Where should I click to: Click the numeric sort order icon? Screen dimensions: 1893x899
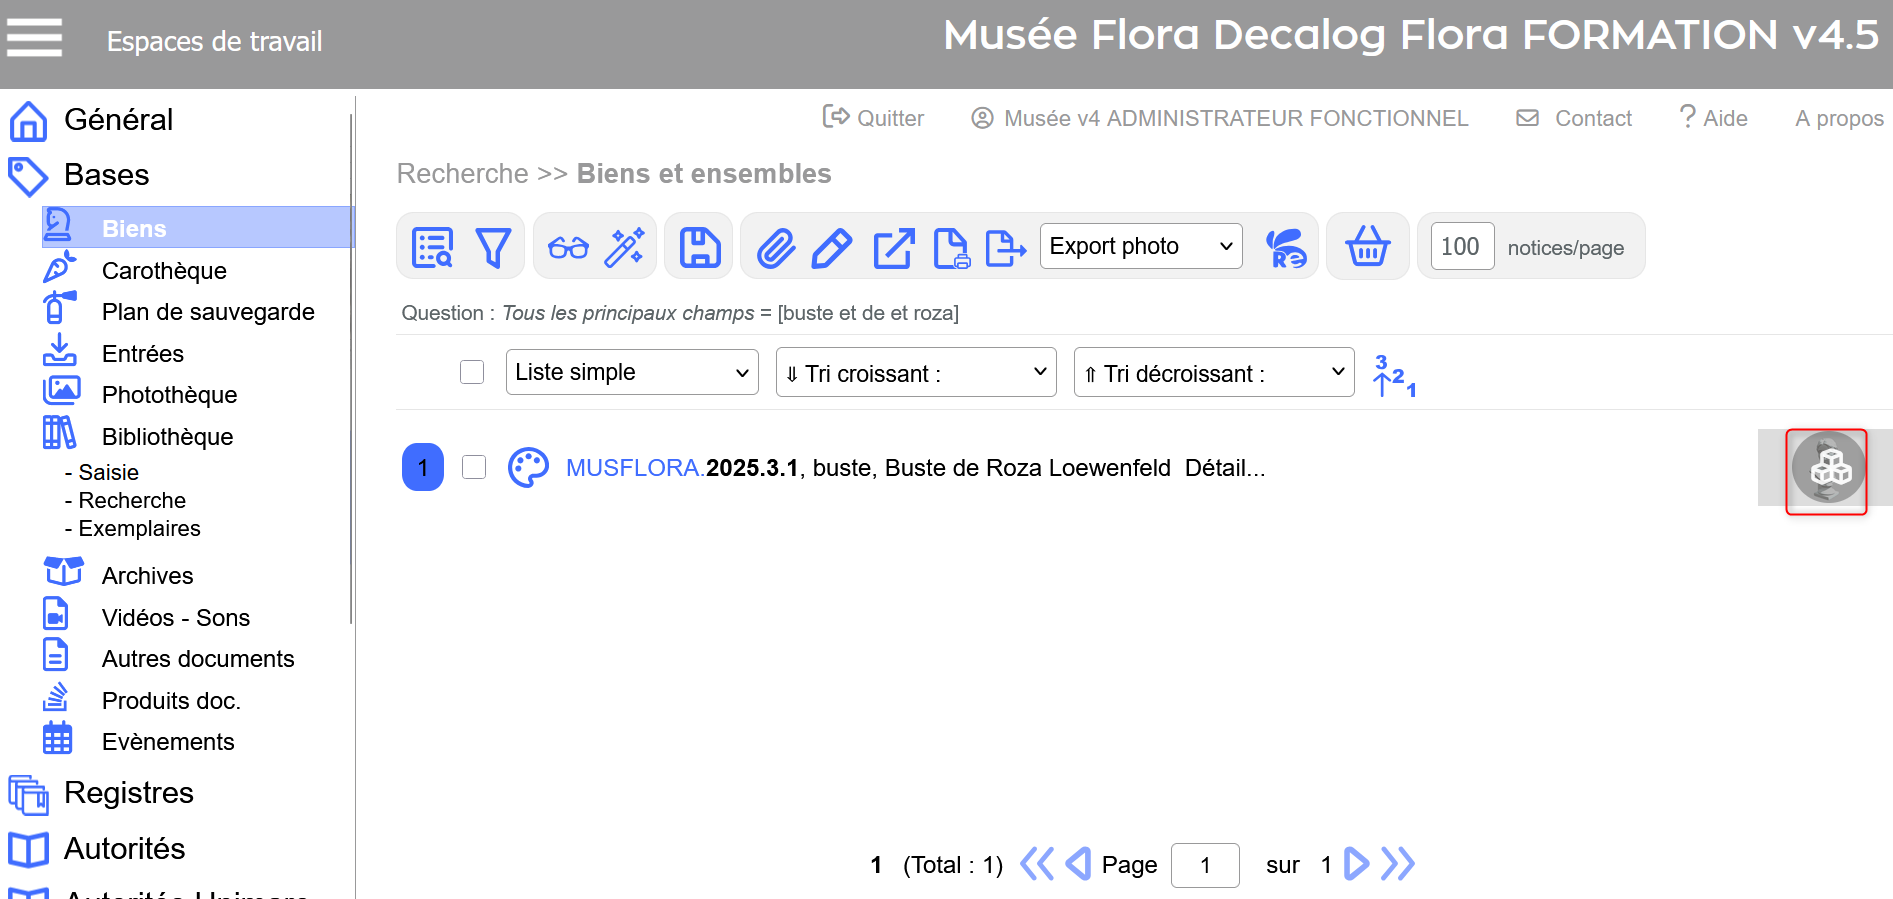click(1394, 375)
